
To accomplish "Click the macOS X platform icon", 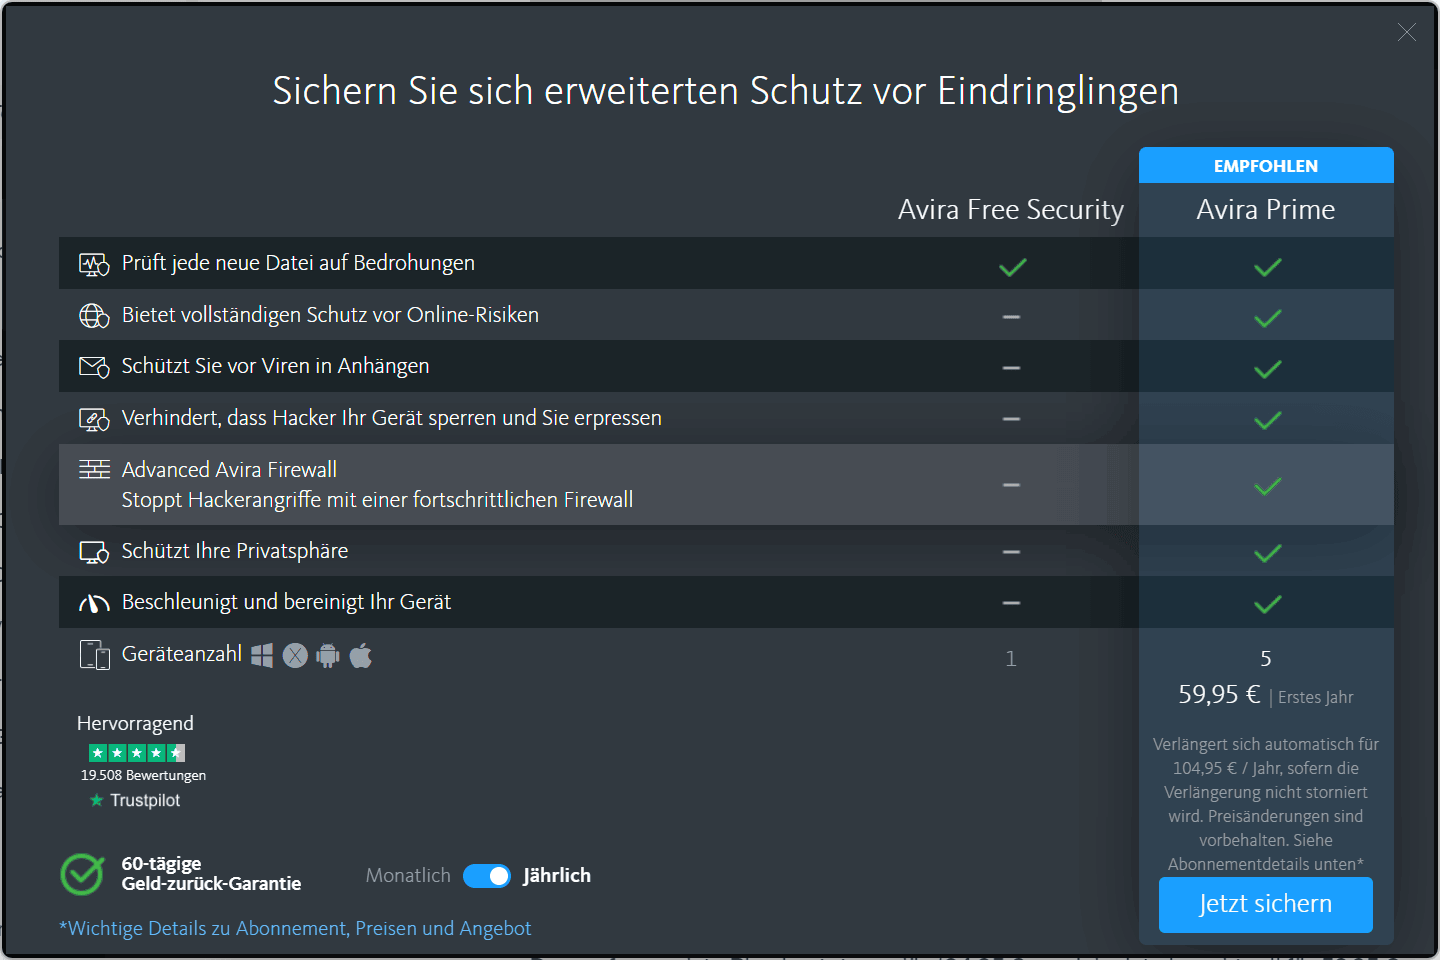I will point(295,656).
